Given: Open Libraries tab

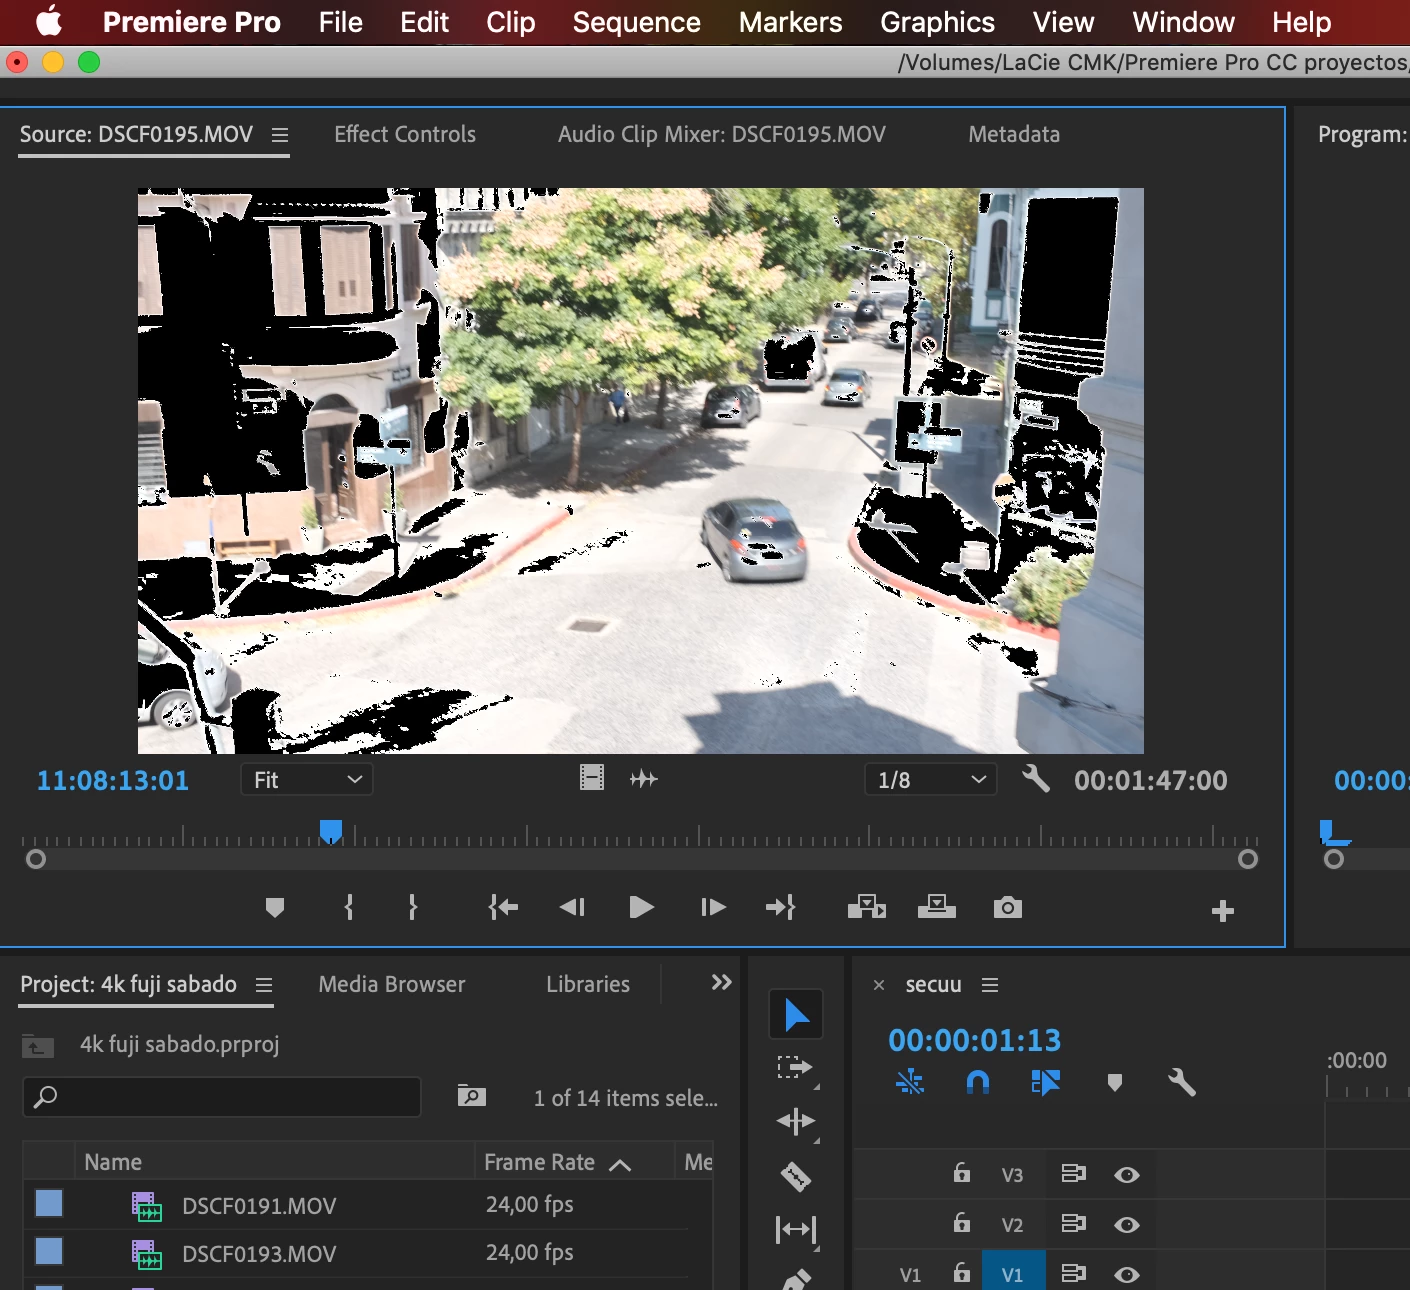Looking at the screenshot, I should [x=588, y=984].
